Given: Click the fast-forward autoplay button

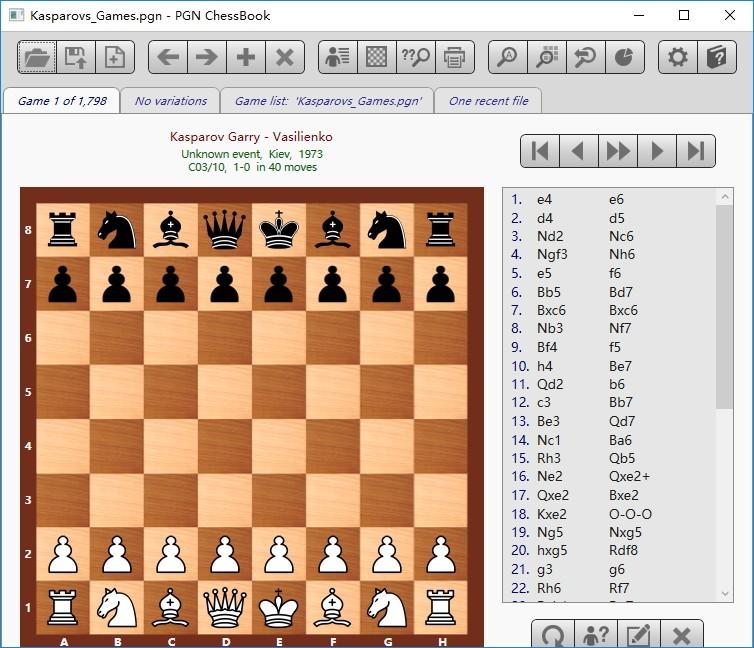Looking at the screenshot, I should [x=618, y=151].
